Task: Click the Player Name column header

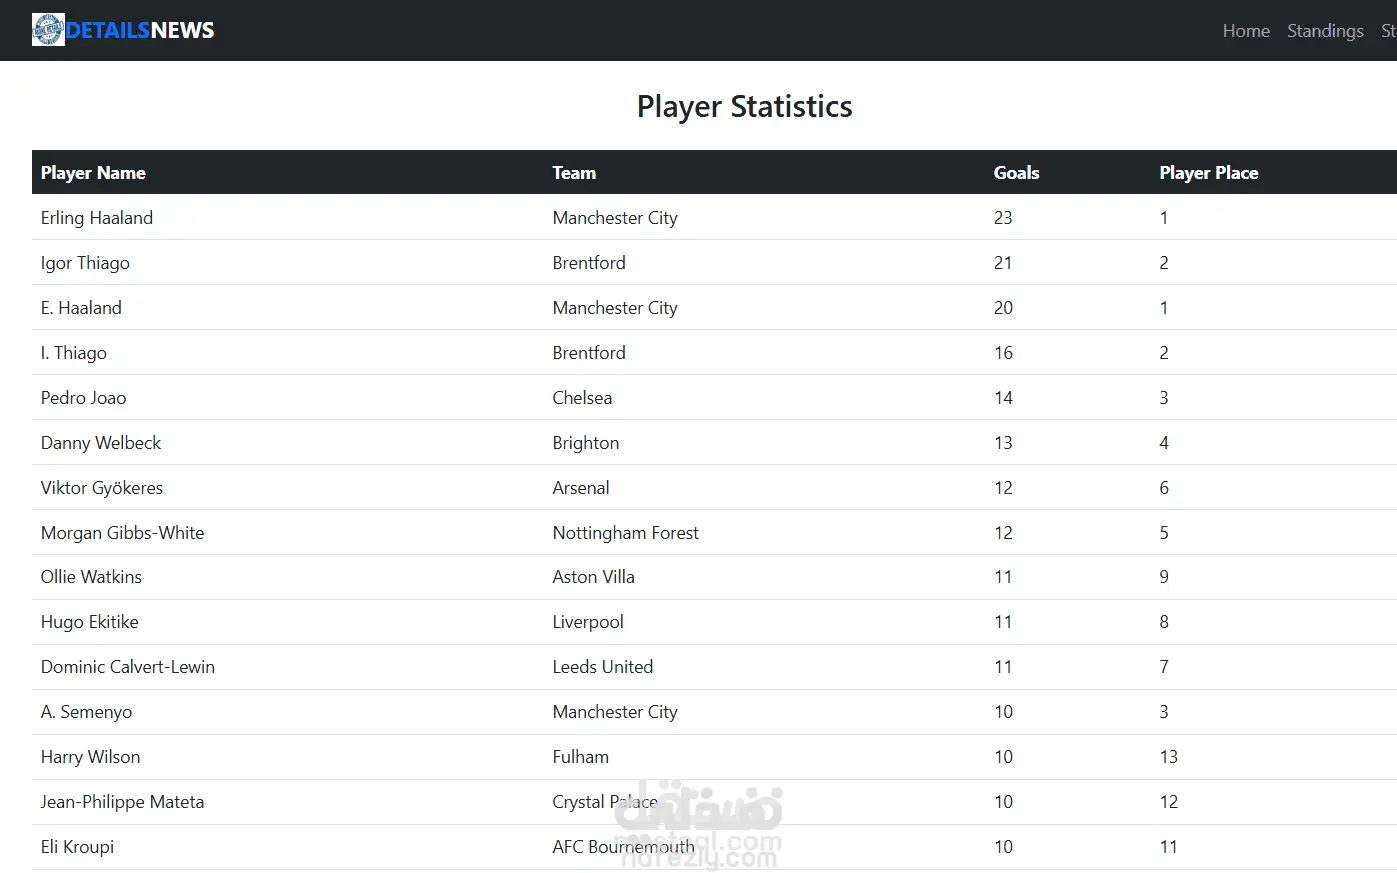Action: 93,173
